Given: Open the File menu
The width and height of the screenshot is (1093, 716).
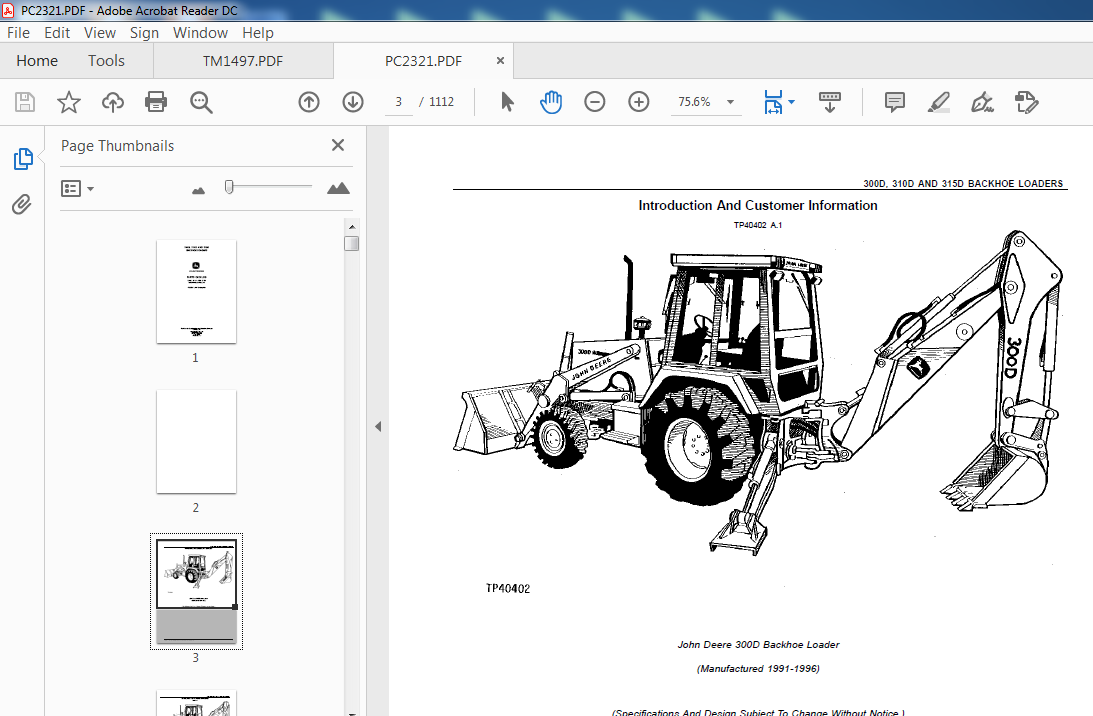Looking at the screenshot, I should [x=18, y=33].
